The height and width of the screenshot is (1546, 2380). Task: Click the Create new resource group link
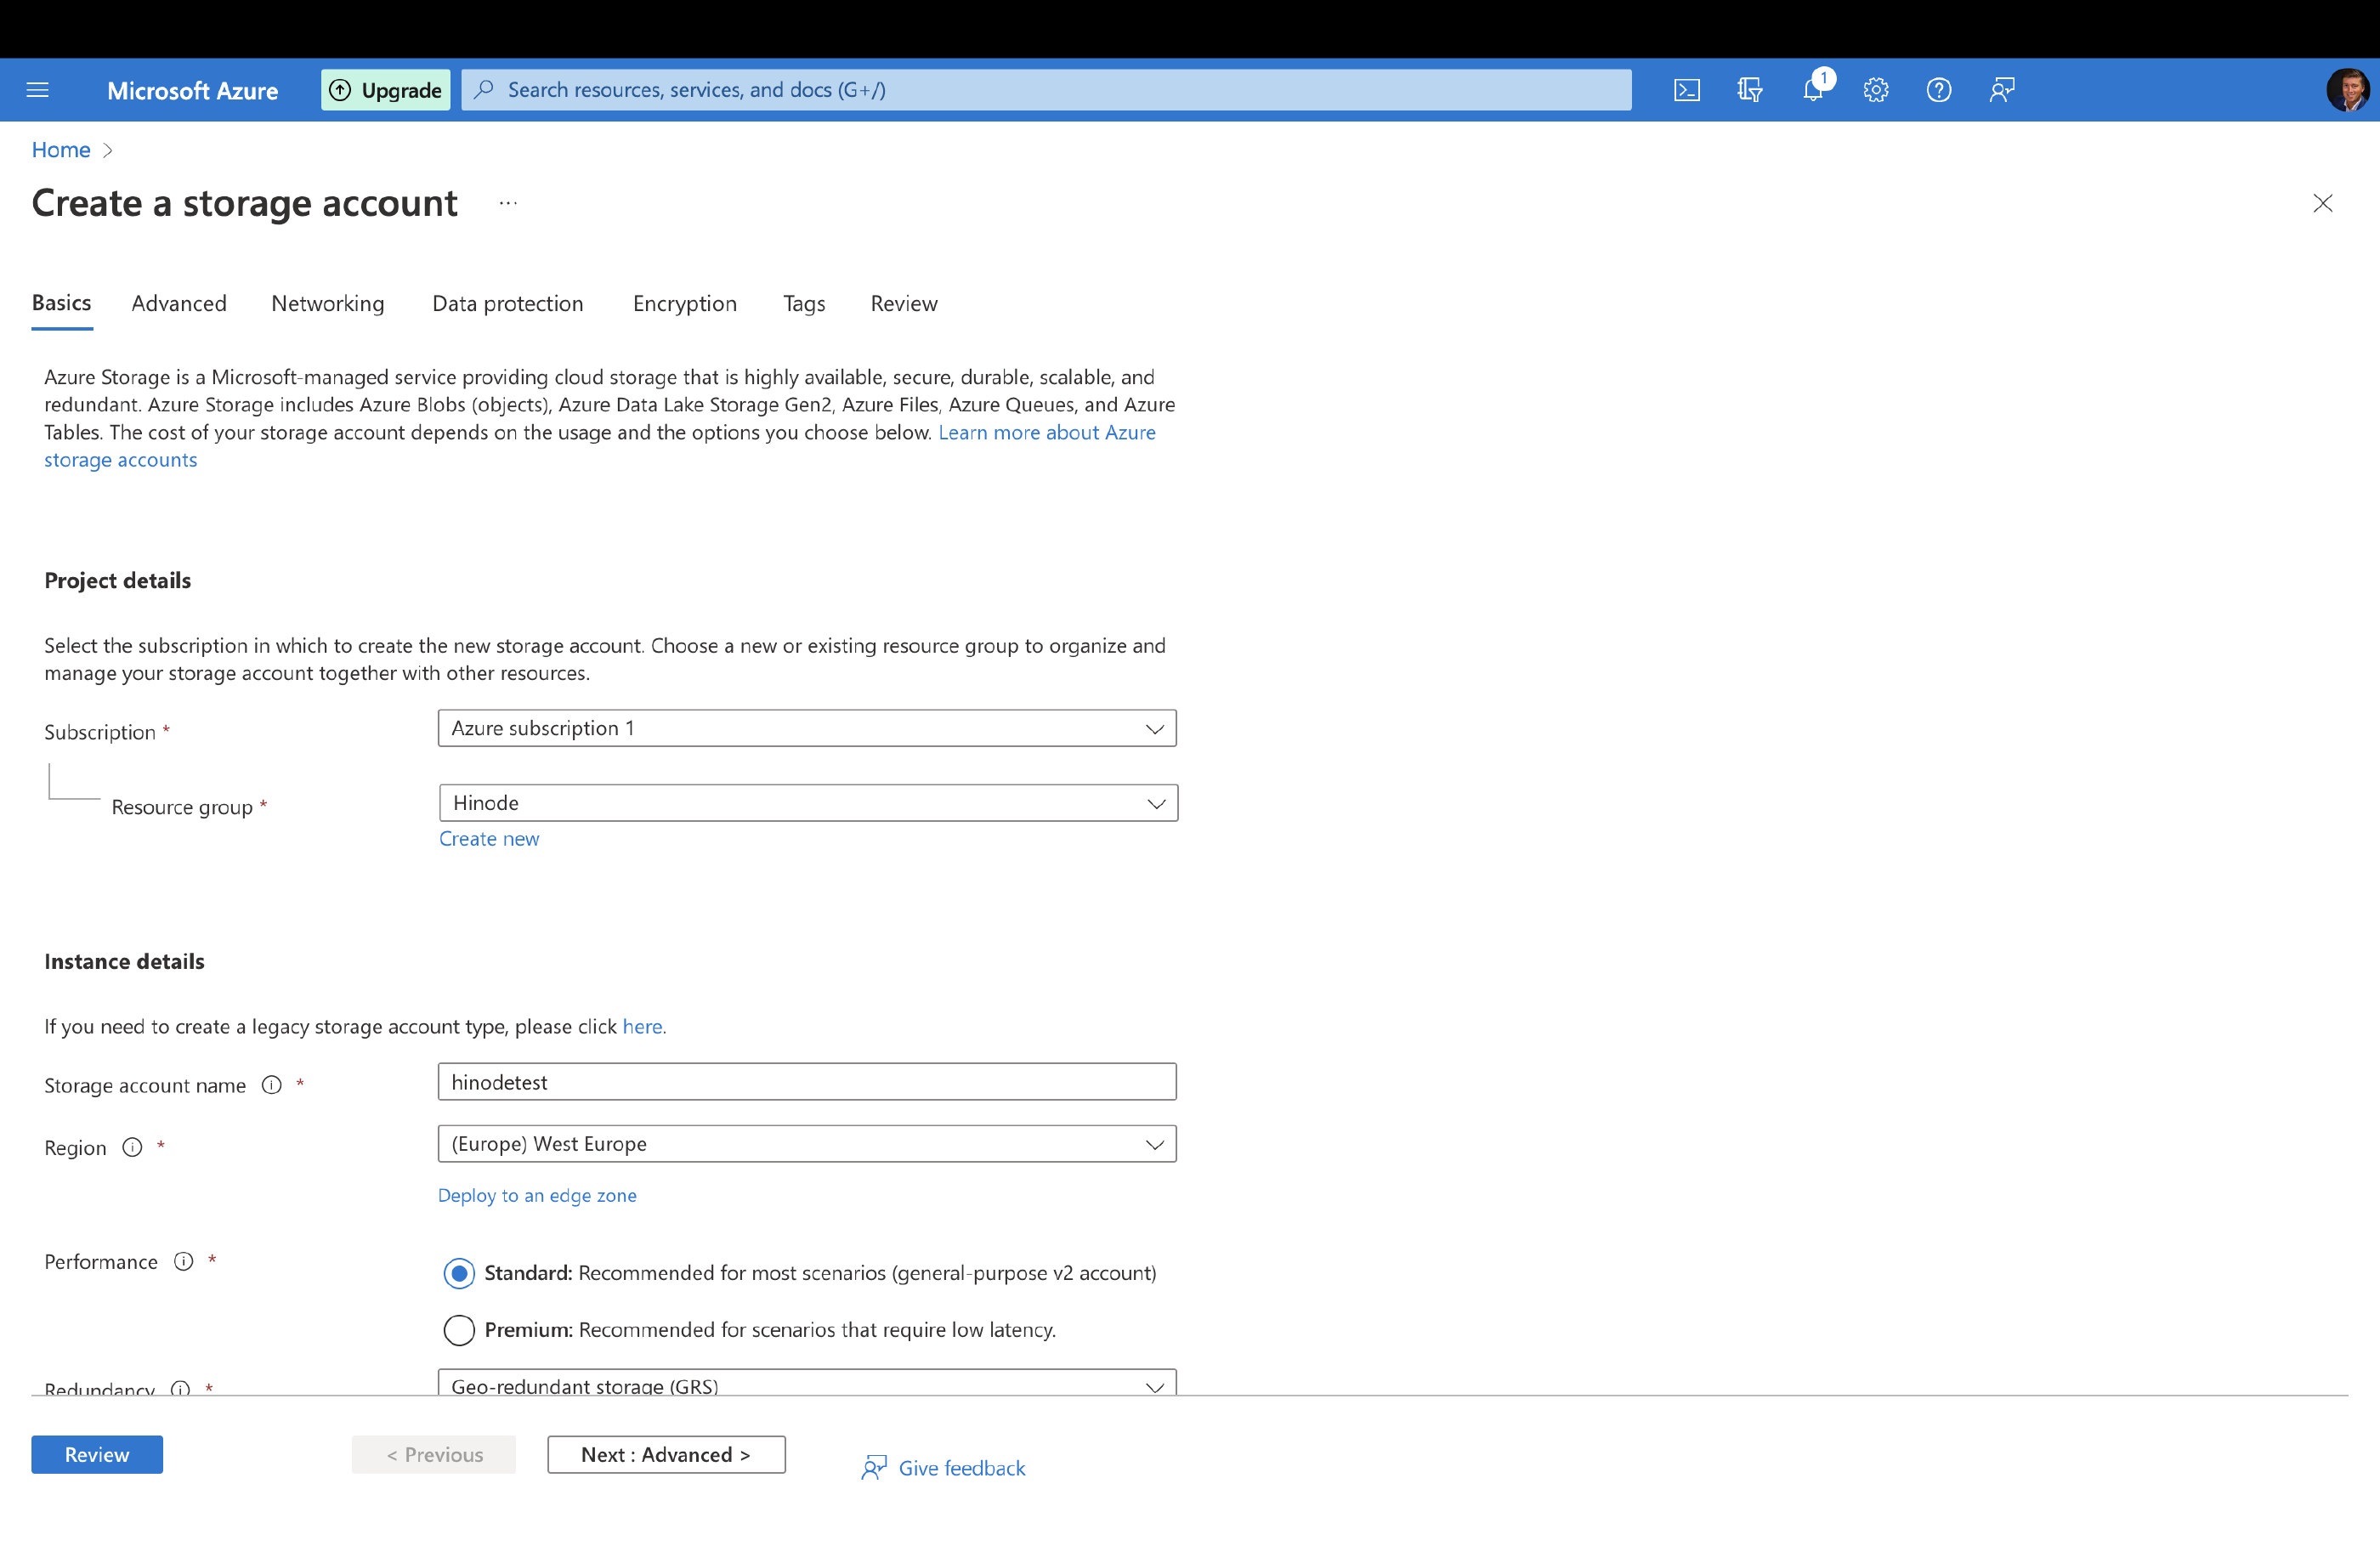coord(489,838)
